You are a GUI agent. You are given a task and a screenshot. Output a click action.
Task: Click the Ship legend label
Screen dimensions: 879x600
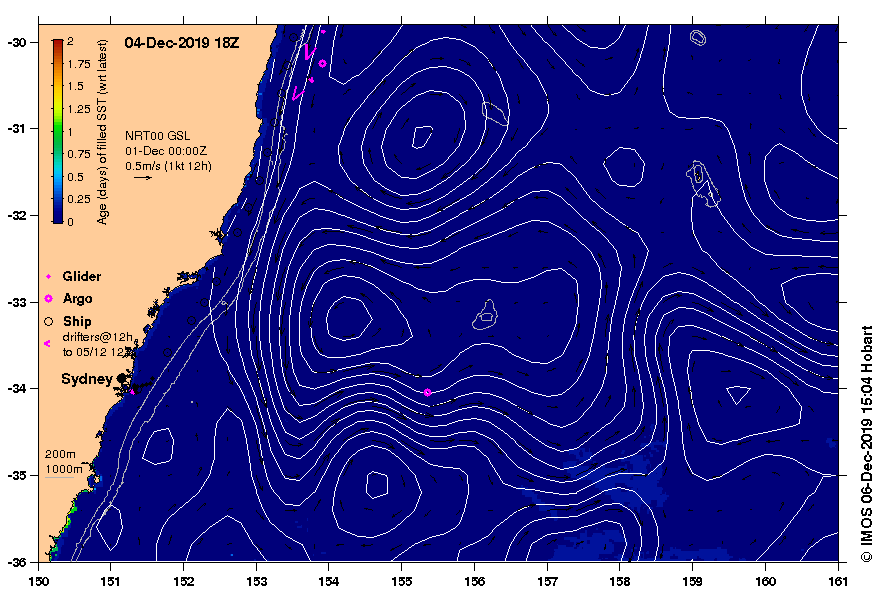[x=77, y=321]
